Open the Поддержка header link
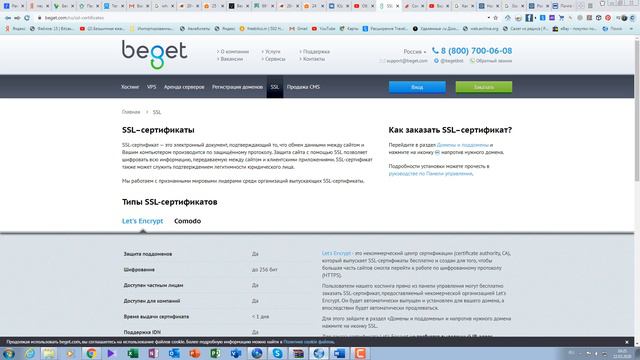 coord(315,52)
